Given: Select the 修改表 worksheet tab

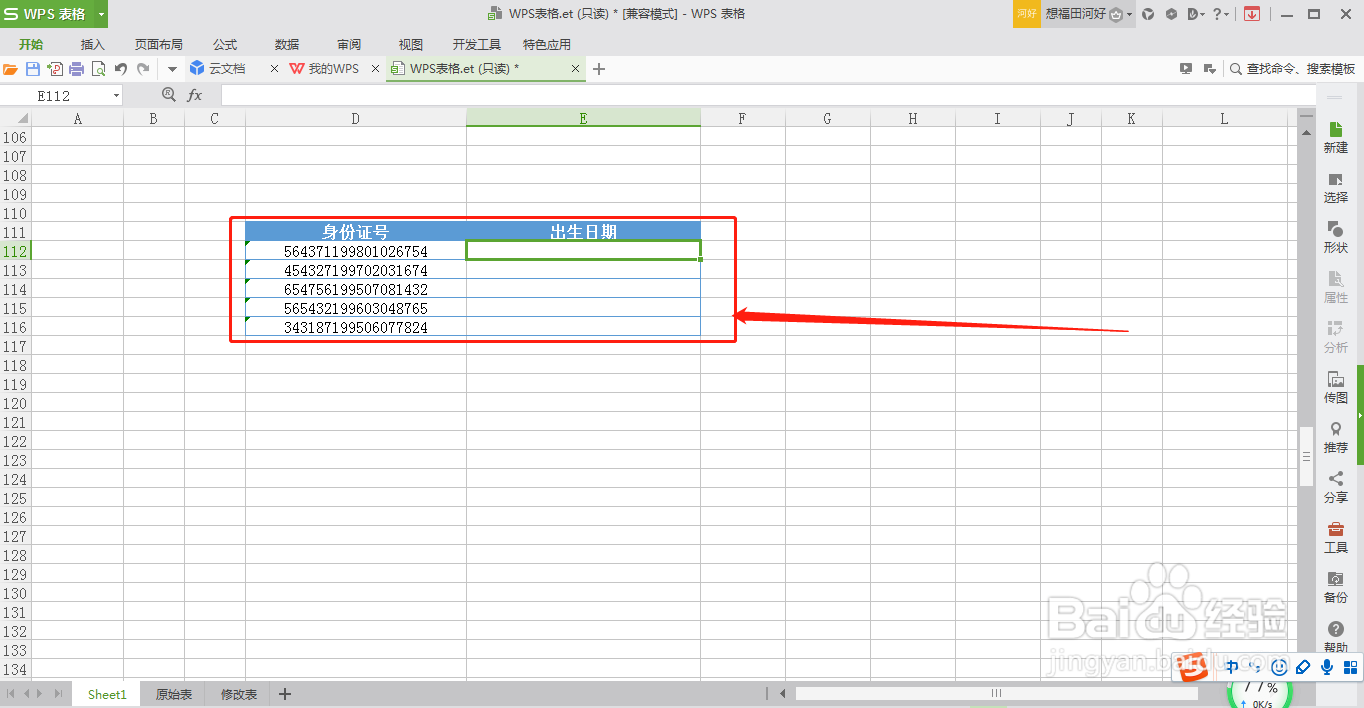Looking at the screenshot, I should click(x=239, y=694).
